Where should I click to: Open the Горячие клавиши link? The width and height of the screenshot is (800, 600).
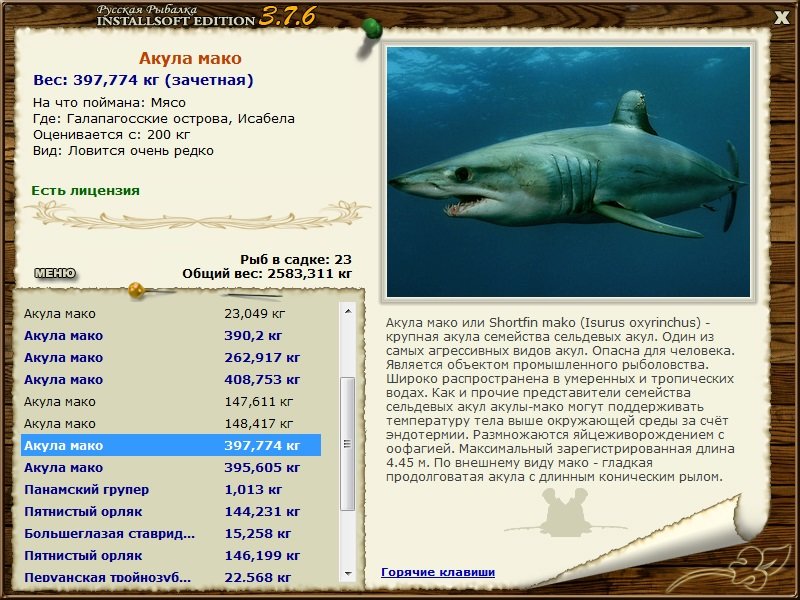pyautogui.click(x=438, y=572)
